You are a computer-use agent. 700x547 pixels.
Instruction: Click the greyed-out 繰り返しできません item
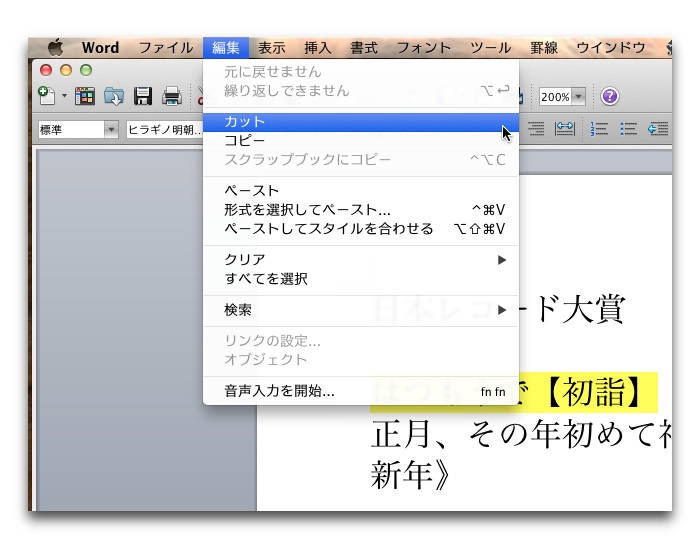(x=361, y=91)
